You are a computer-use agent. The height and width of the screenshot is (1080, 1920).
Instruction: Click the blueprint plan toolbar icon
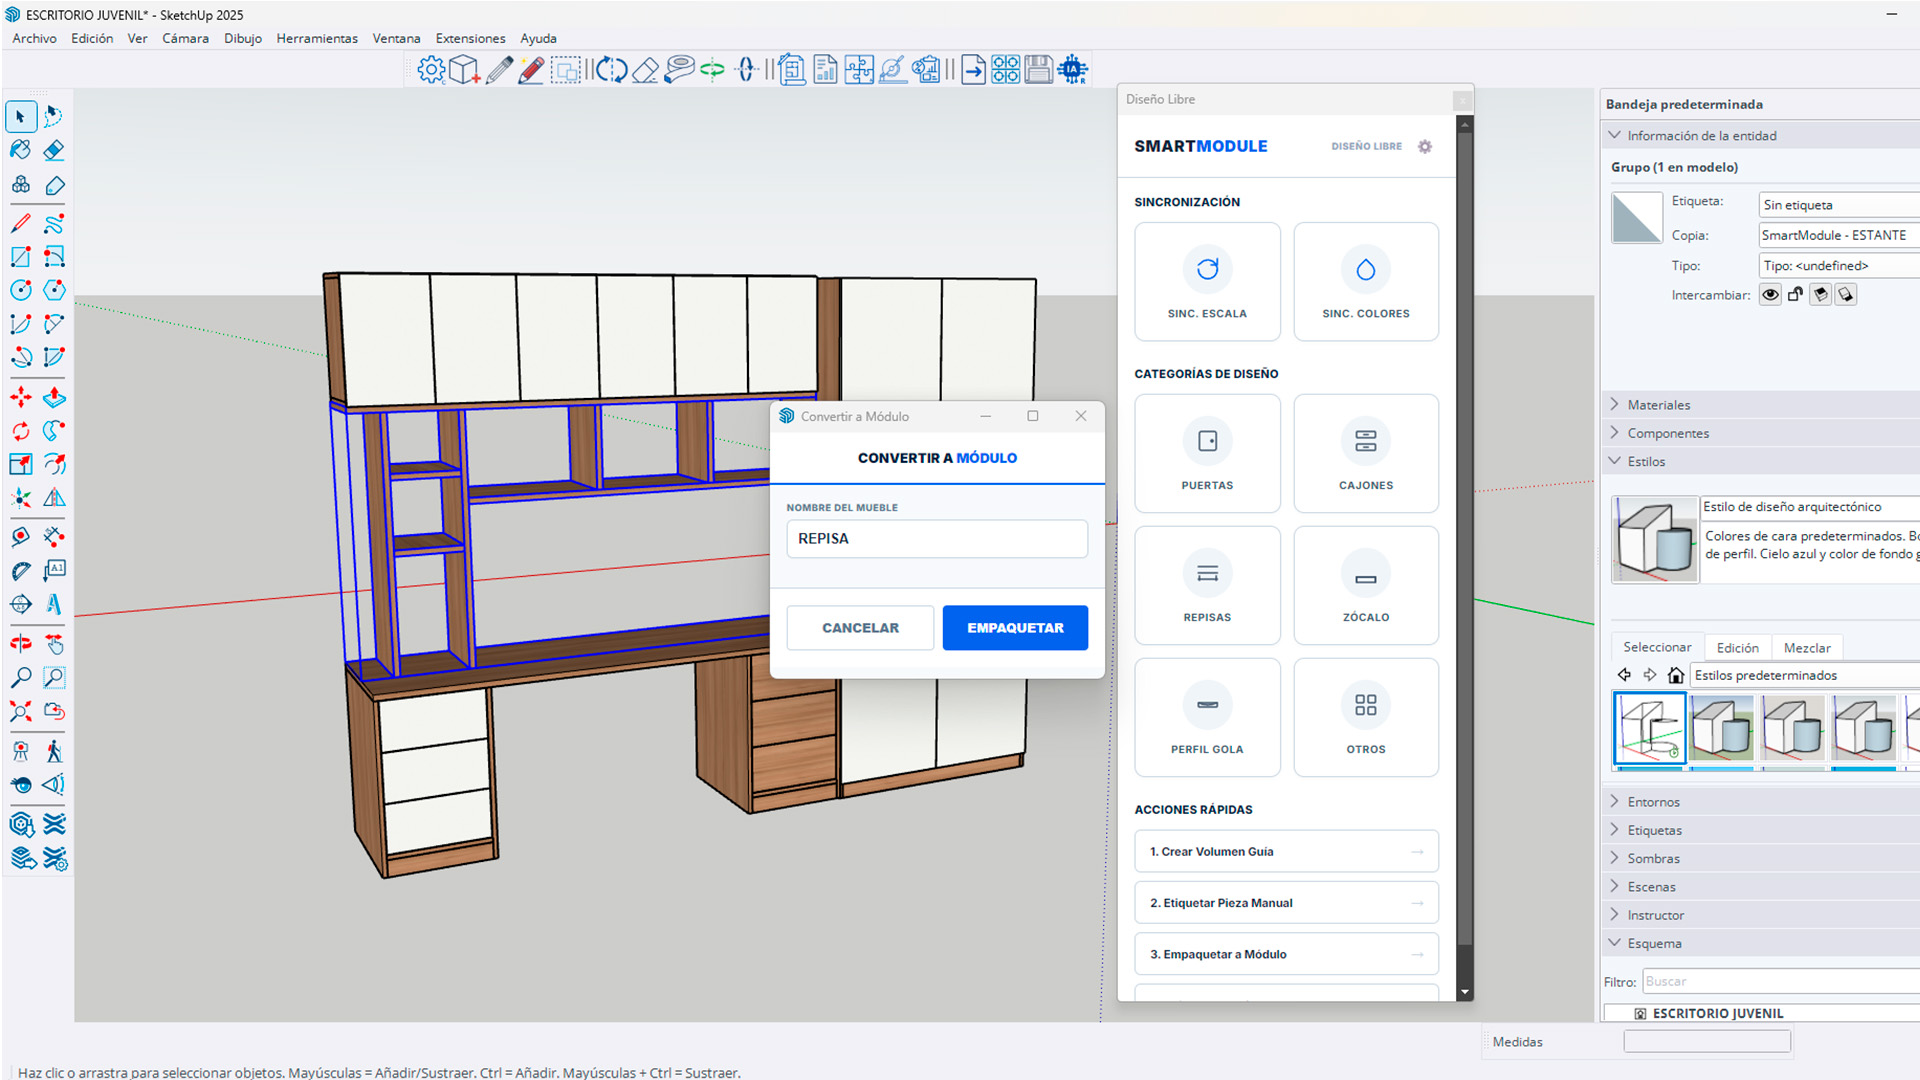tap(792, 69)
